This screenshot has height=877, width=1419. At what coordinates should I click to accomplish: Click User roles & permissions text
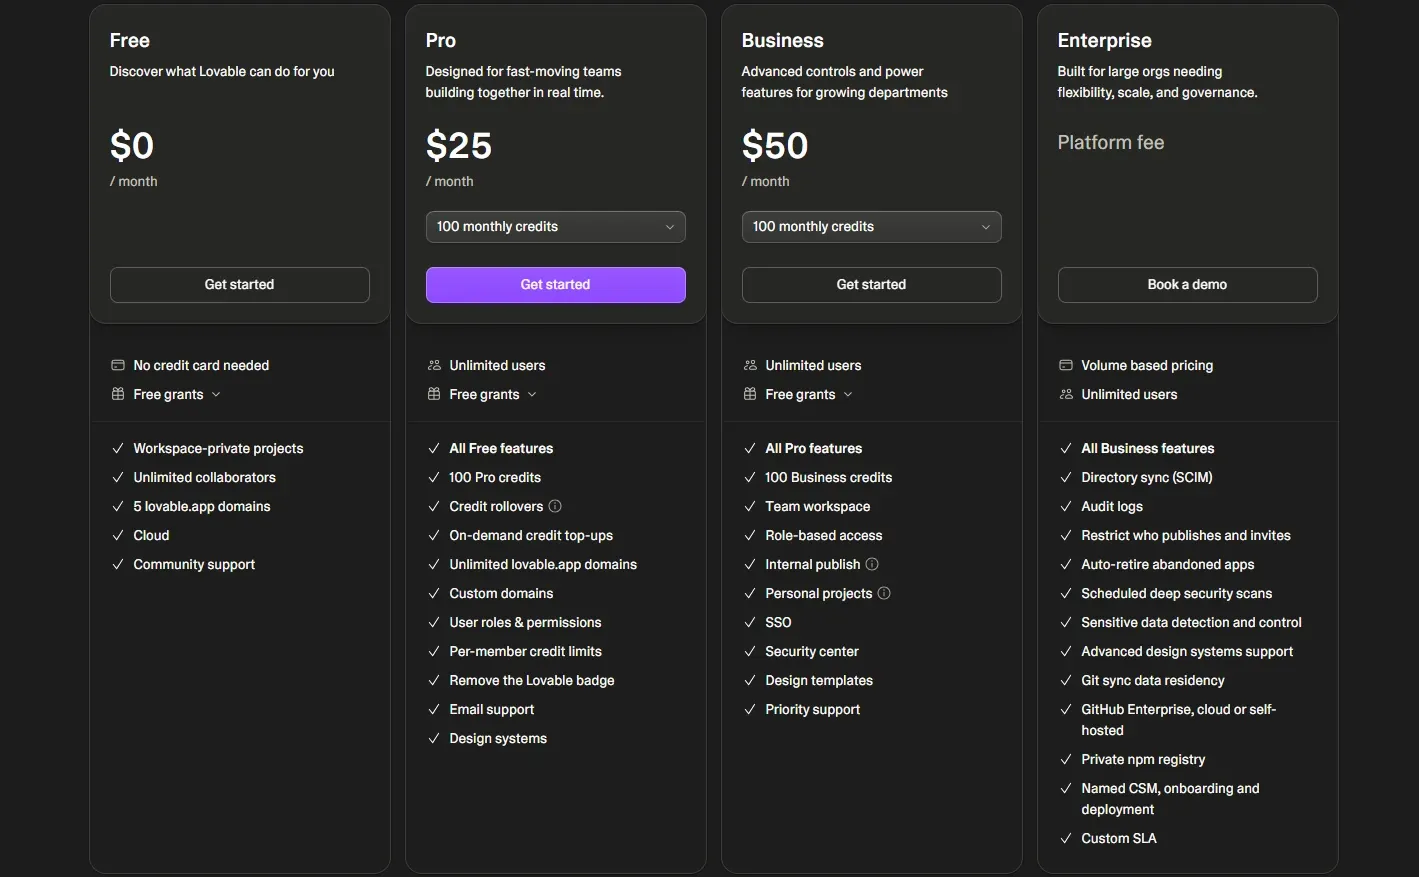click(526, 622)
